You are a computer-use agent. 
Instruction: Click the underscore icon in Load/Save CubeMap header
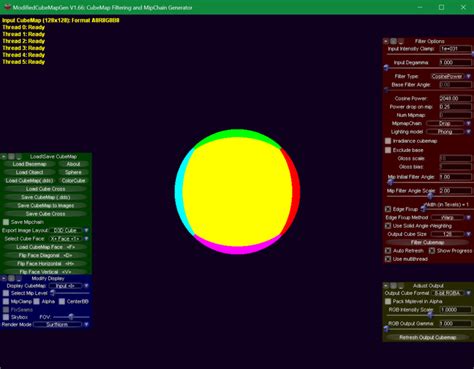pyautogui.click(x=19, y=156)
